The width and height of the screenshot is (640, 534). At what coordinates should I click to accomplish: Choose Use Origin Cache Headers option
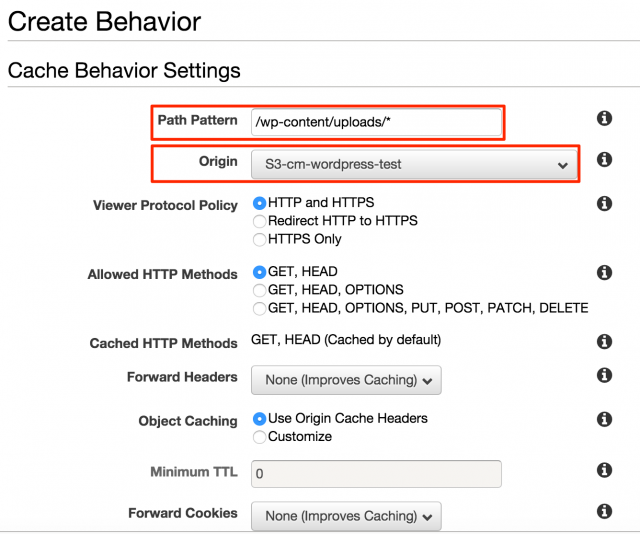tap(259, 419)
